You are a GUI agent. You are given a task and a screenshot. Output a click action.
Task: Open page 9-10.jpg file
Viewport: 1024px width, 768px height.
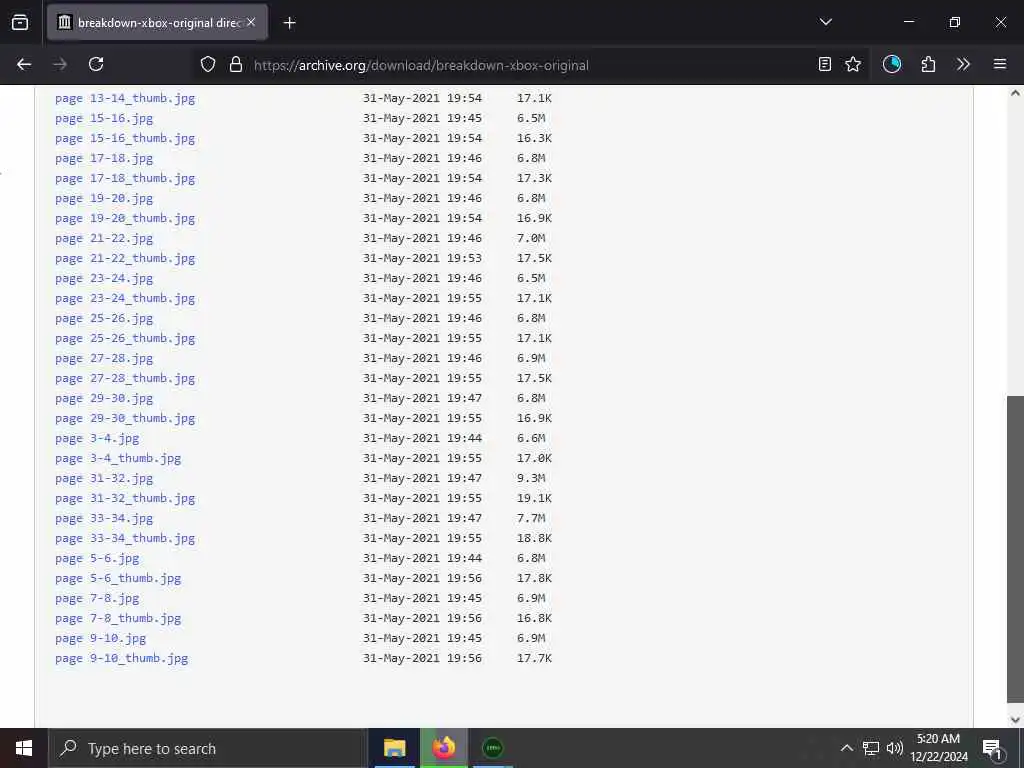coord(100,638)
